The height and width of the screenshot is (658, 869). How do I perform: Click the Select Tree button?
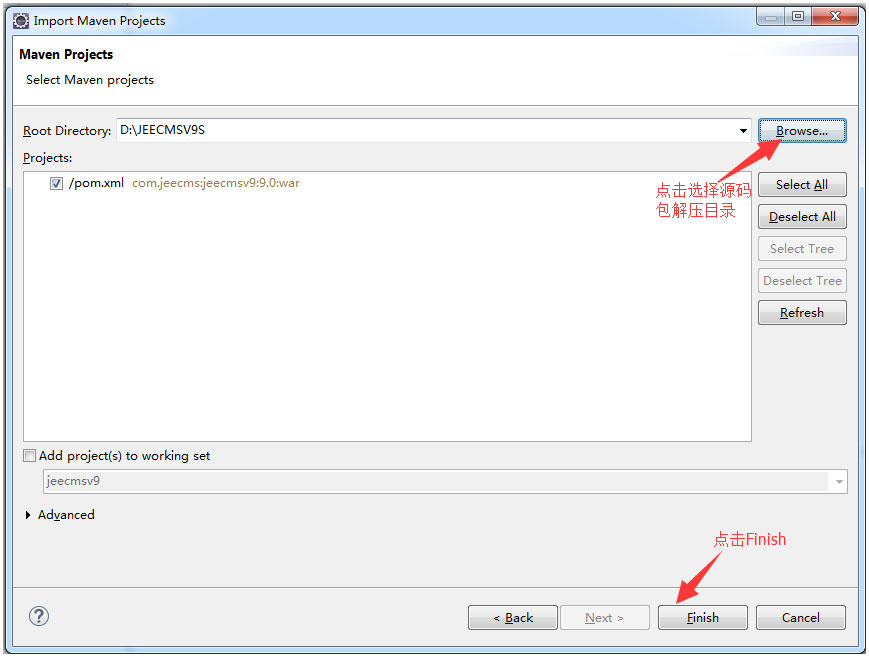click(x=802, y=249)
